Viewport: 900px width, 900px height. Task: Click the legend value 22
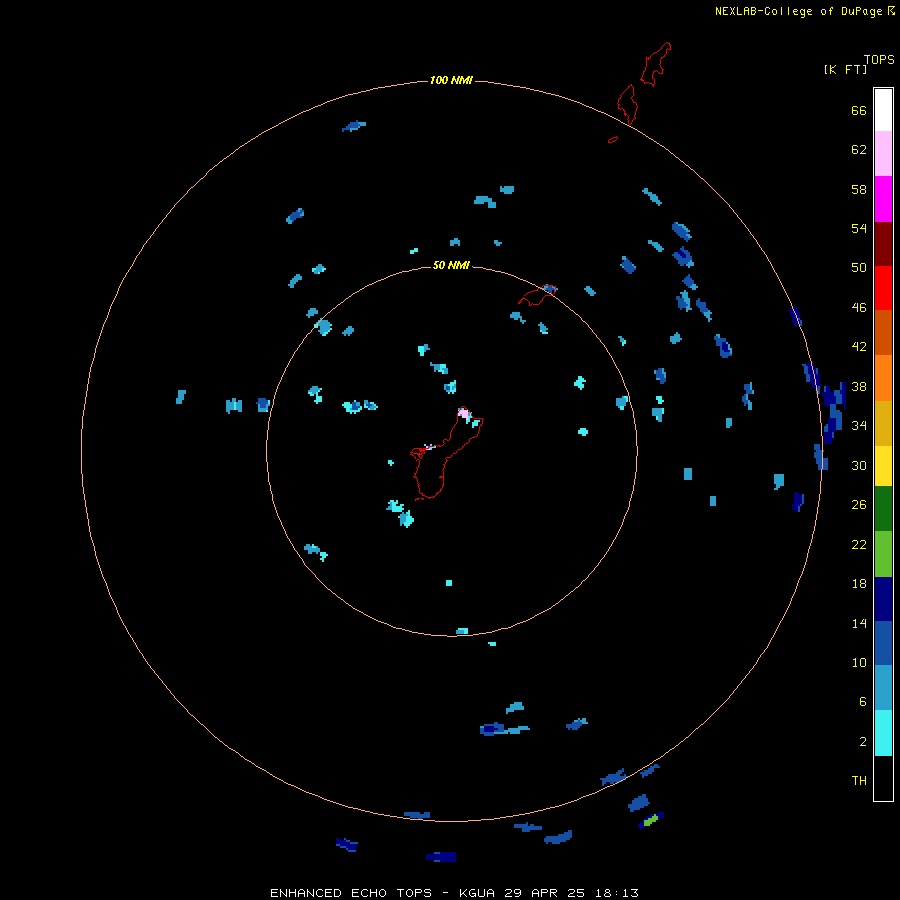pos(859,544)
